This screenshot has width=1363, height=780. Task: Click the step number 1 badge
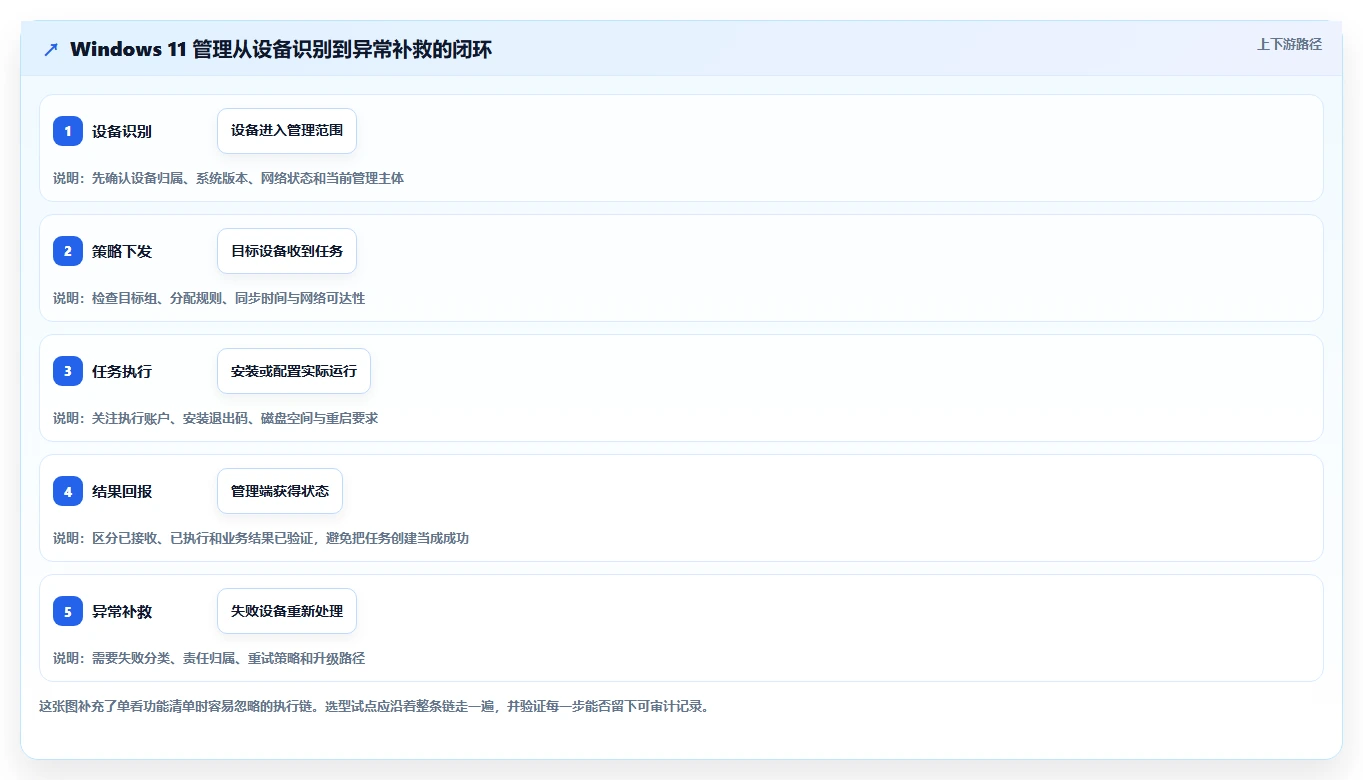coord(68,131)
